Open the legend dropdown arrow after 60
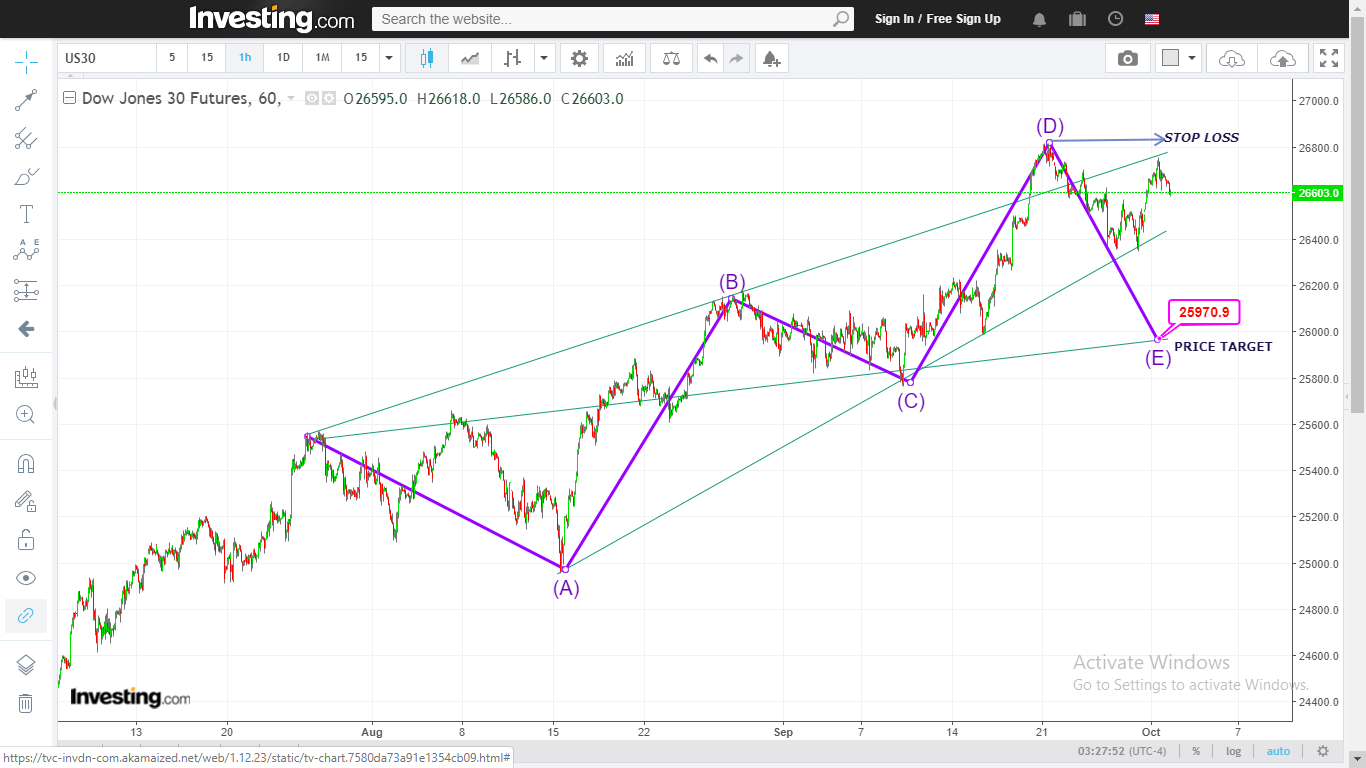The image size is (1366, 768). tap(291, 98)
